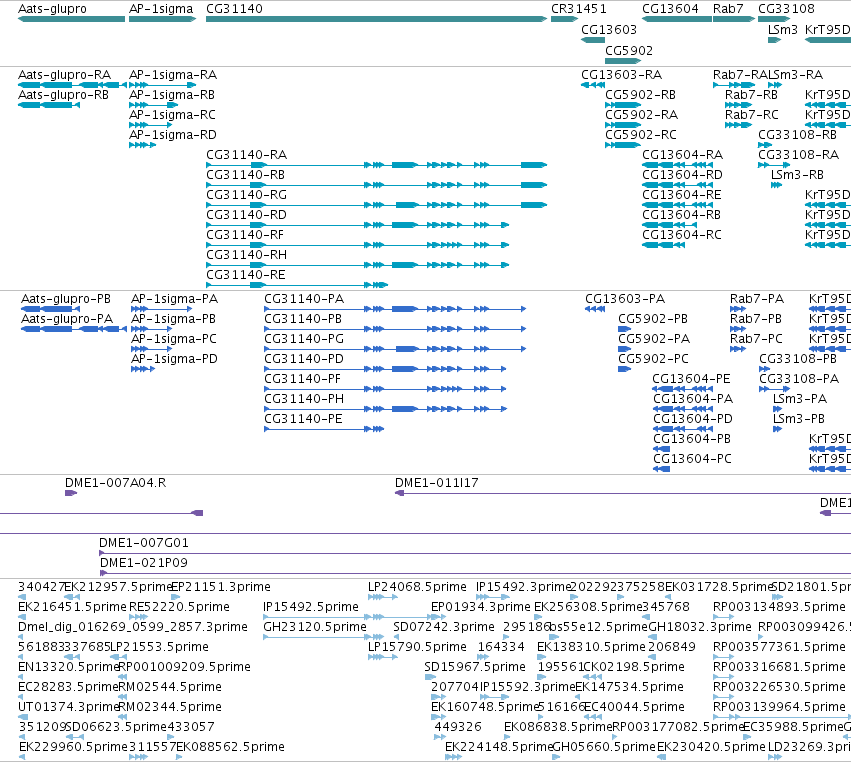Click the Aats-glupro gene label
This screenshot has height=762, width=851.
[x=52, y=9]
